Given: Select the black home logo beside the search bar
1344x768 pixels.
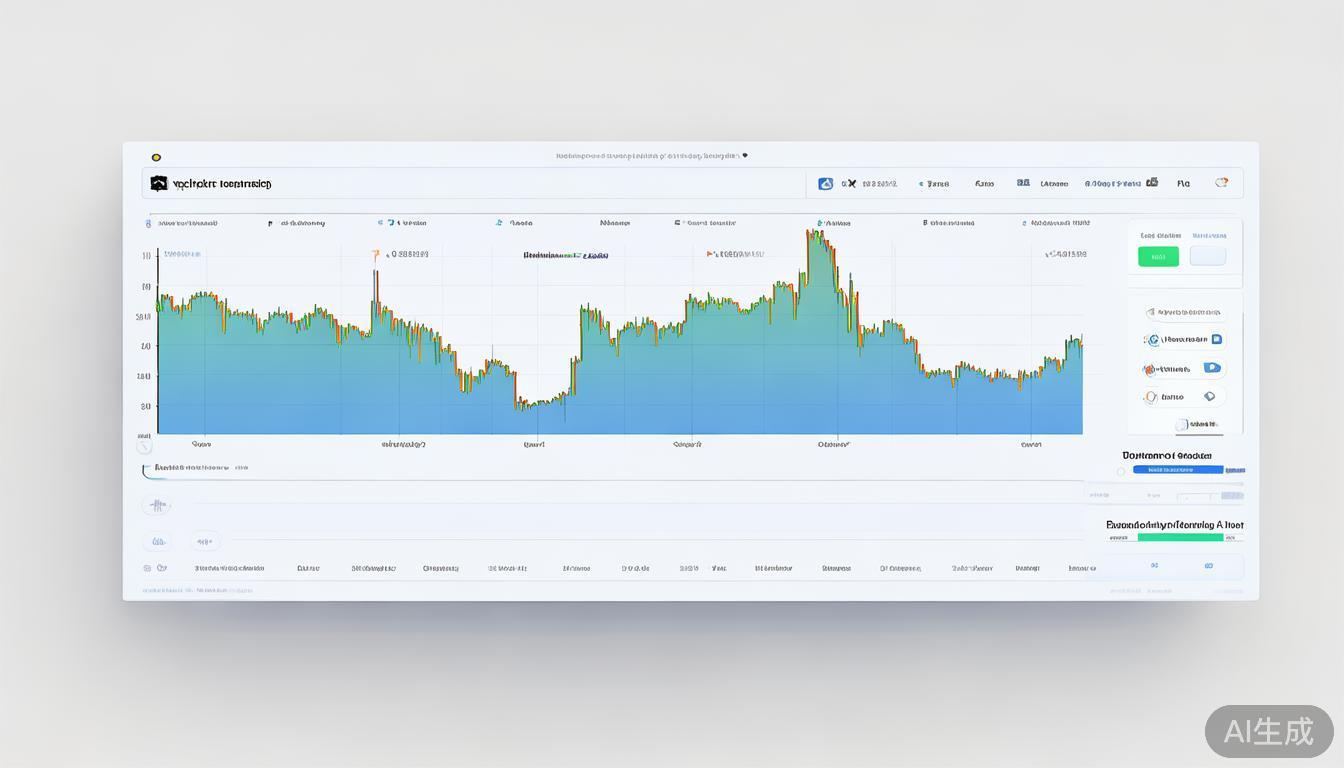Looking at the screenshot, I should point(158,183).
